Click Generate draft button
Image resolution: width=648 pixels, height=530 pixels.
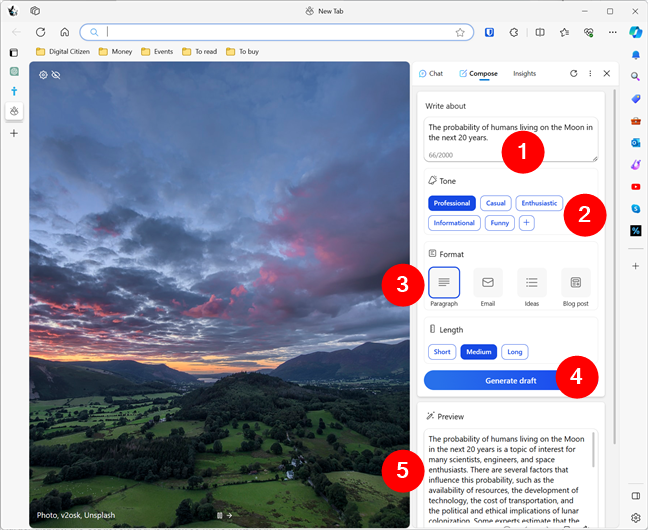click(511, 380)
